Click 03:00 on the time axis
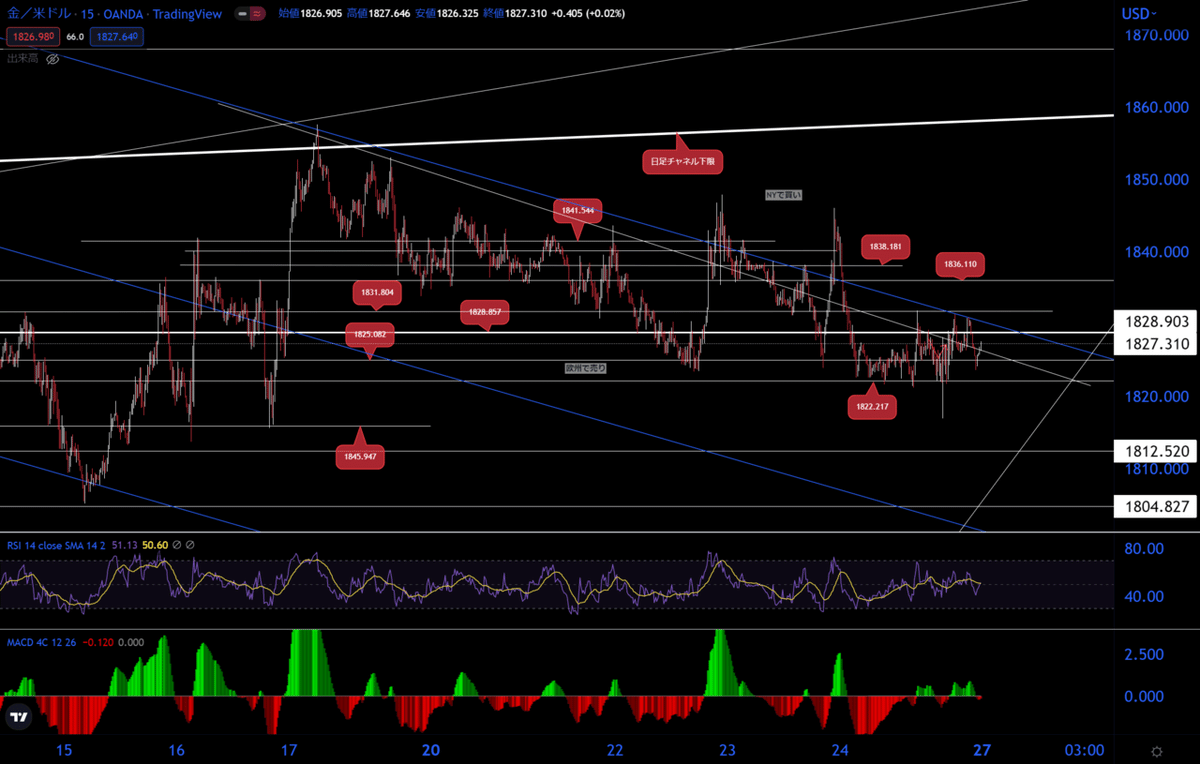1200x764 pixels. point(1084,750)
